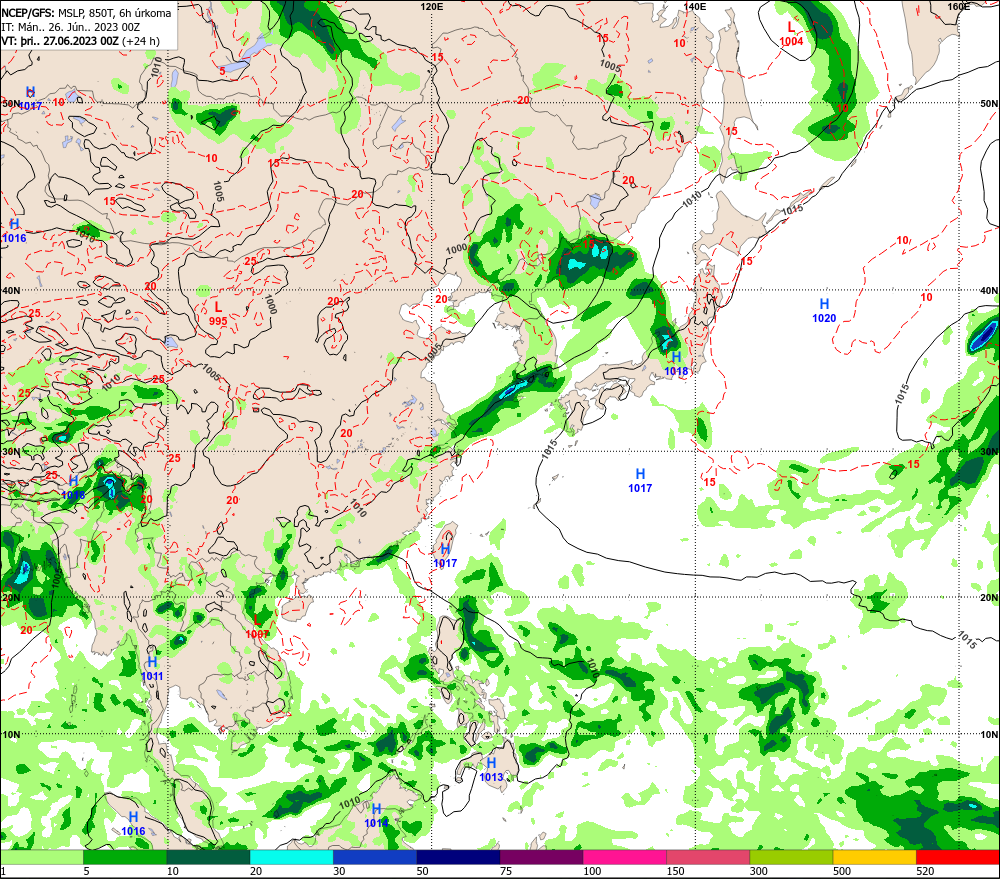Click the legend value 75
1000x879 pixels.
[x=506, y=871]
